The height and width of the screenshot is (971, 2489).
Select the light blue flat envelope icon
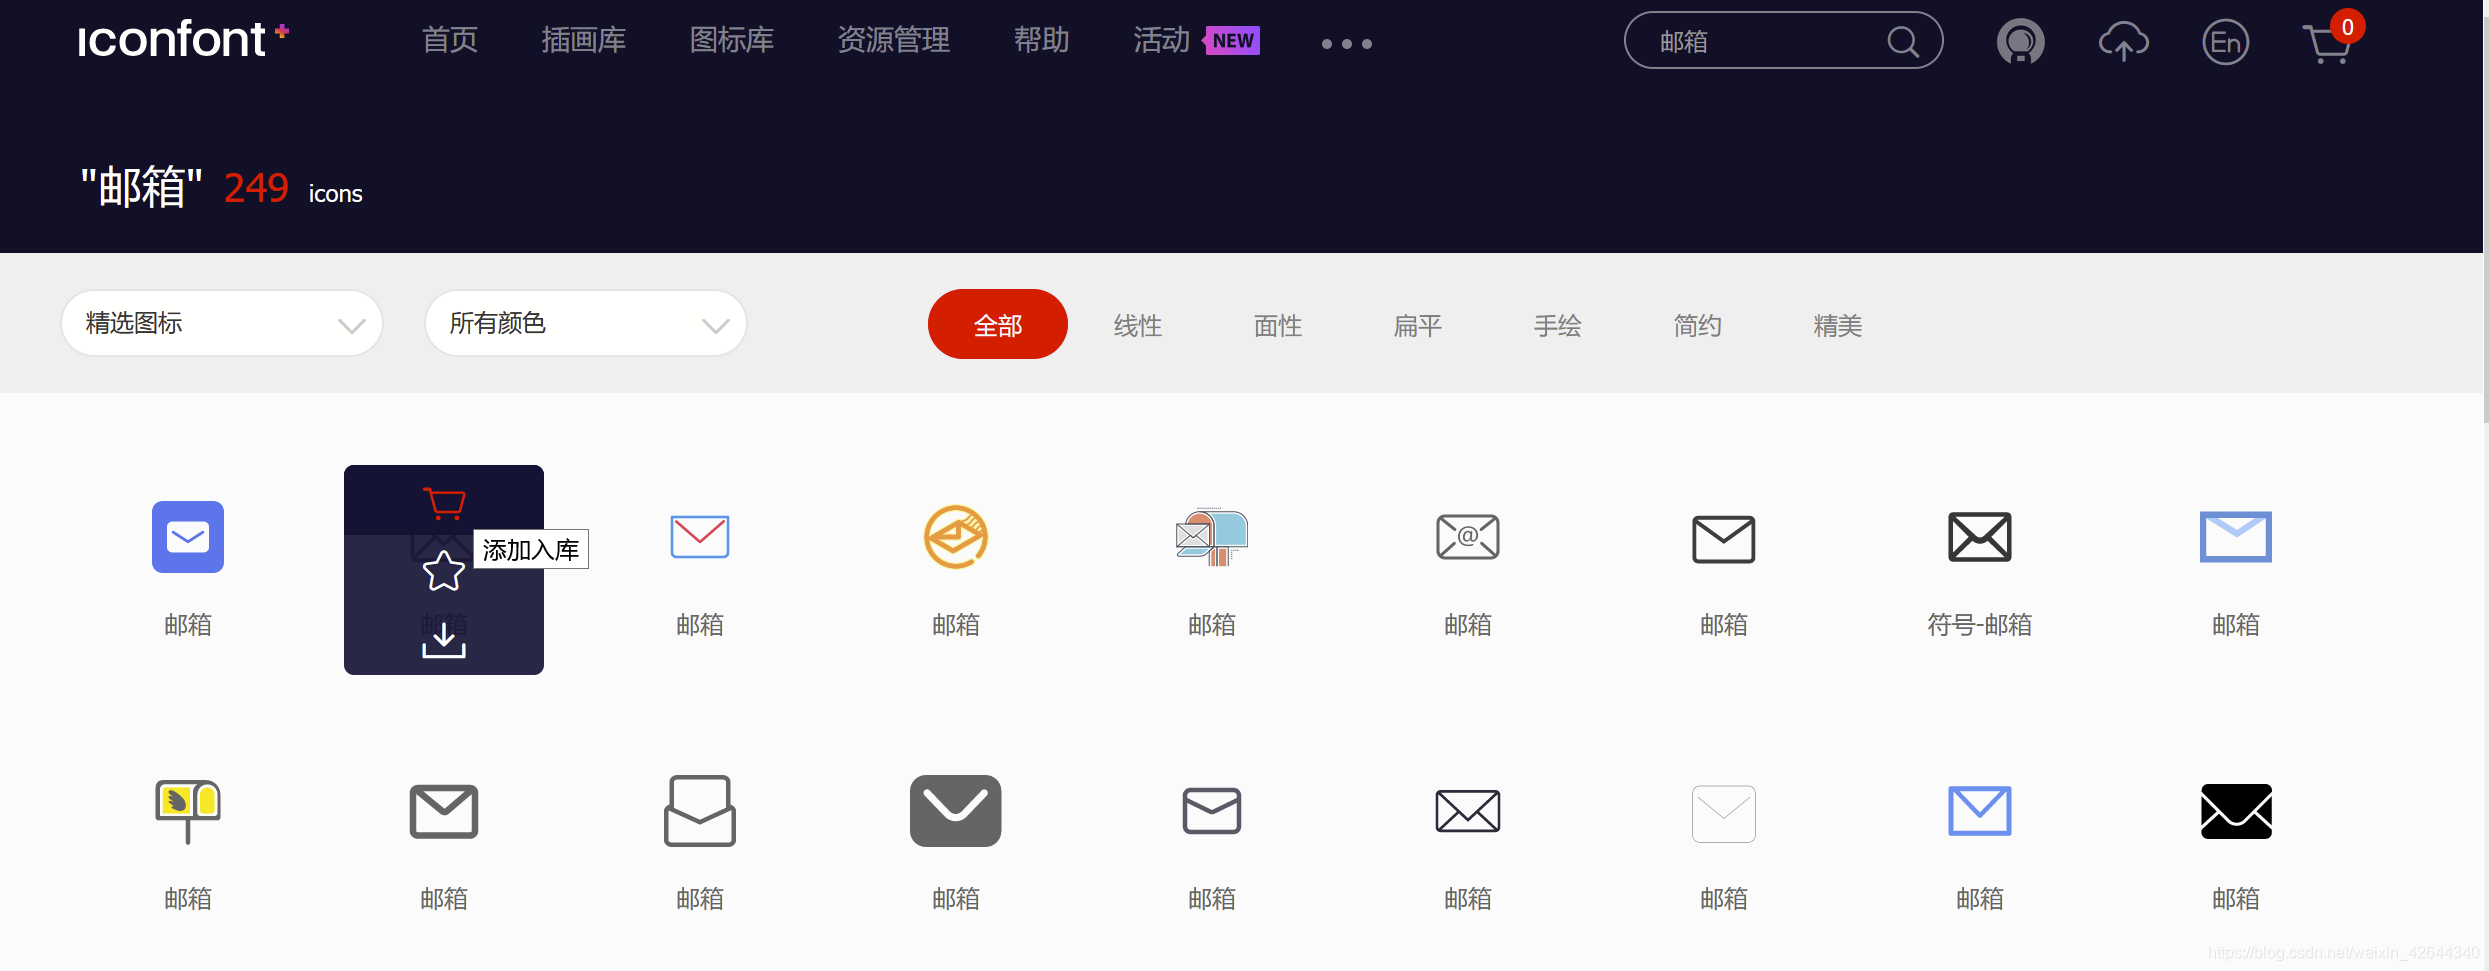[2236, 537]
